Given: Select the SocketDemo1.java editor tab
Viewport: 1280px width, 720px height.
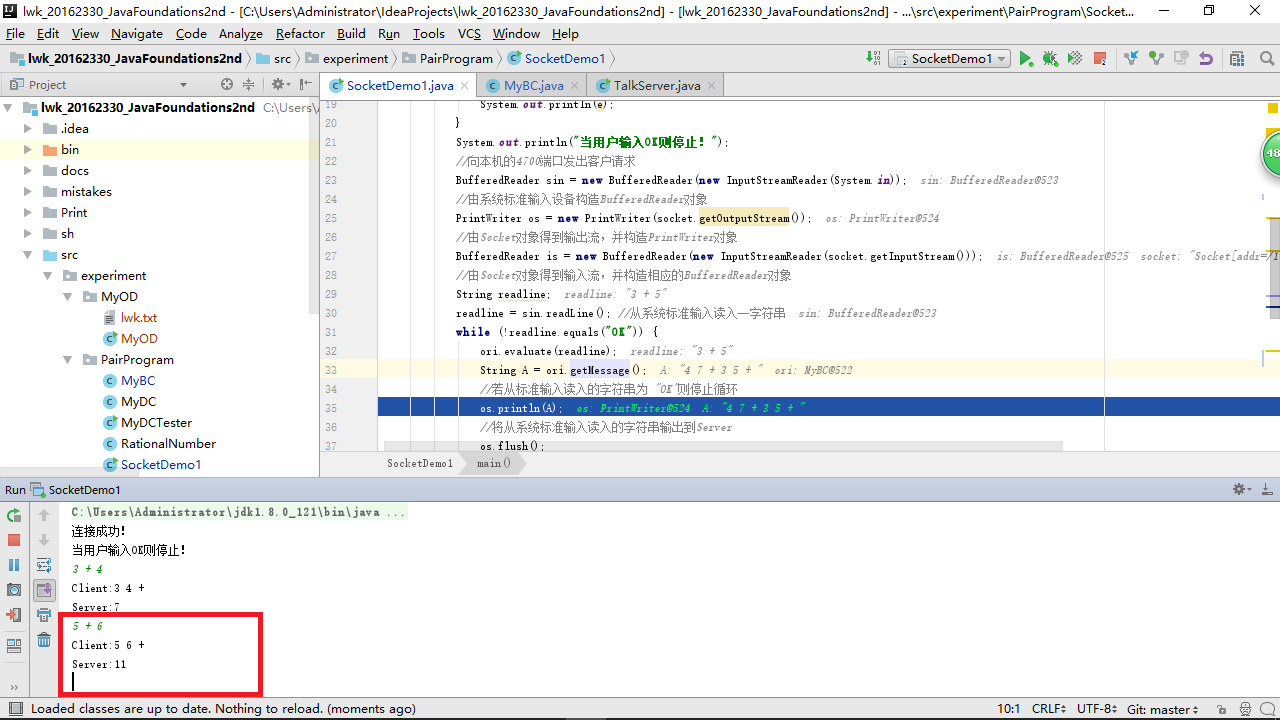Looking at the screenshot, I should (400, 85).
